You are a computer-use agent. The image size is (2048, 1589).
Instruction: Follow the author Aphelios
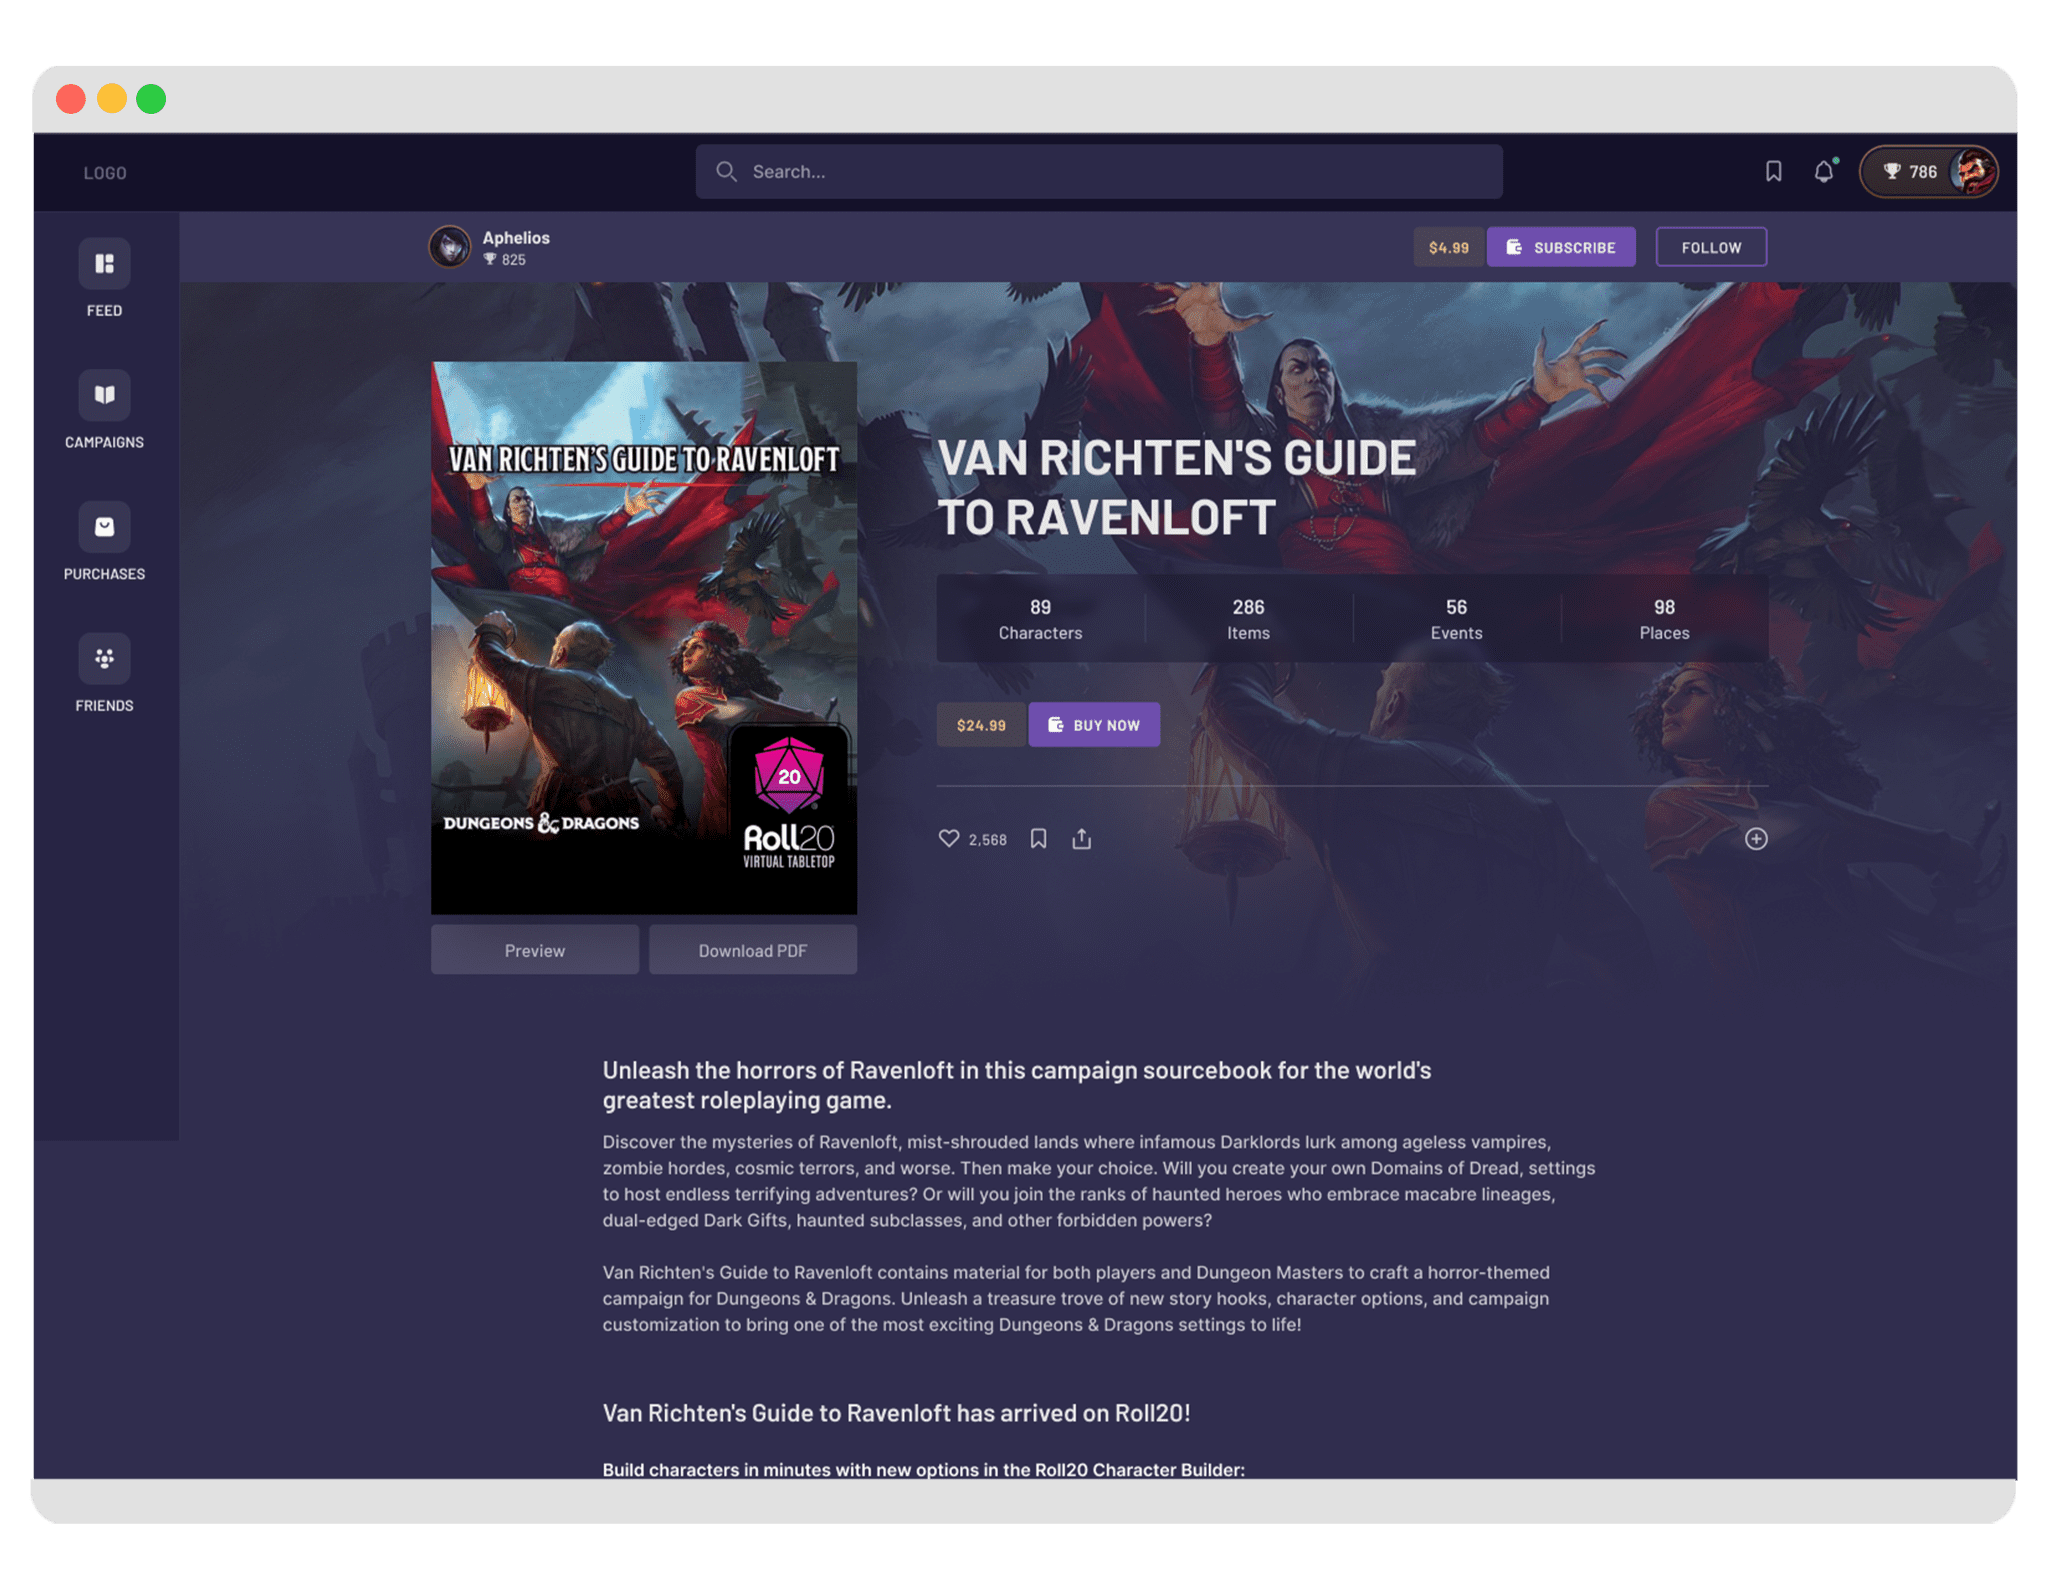coord(1711,247)
